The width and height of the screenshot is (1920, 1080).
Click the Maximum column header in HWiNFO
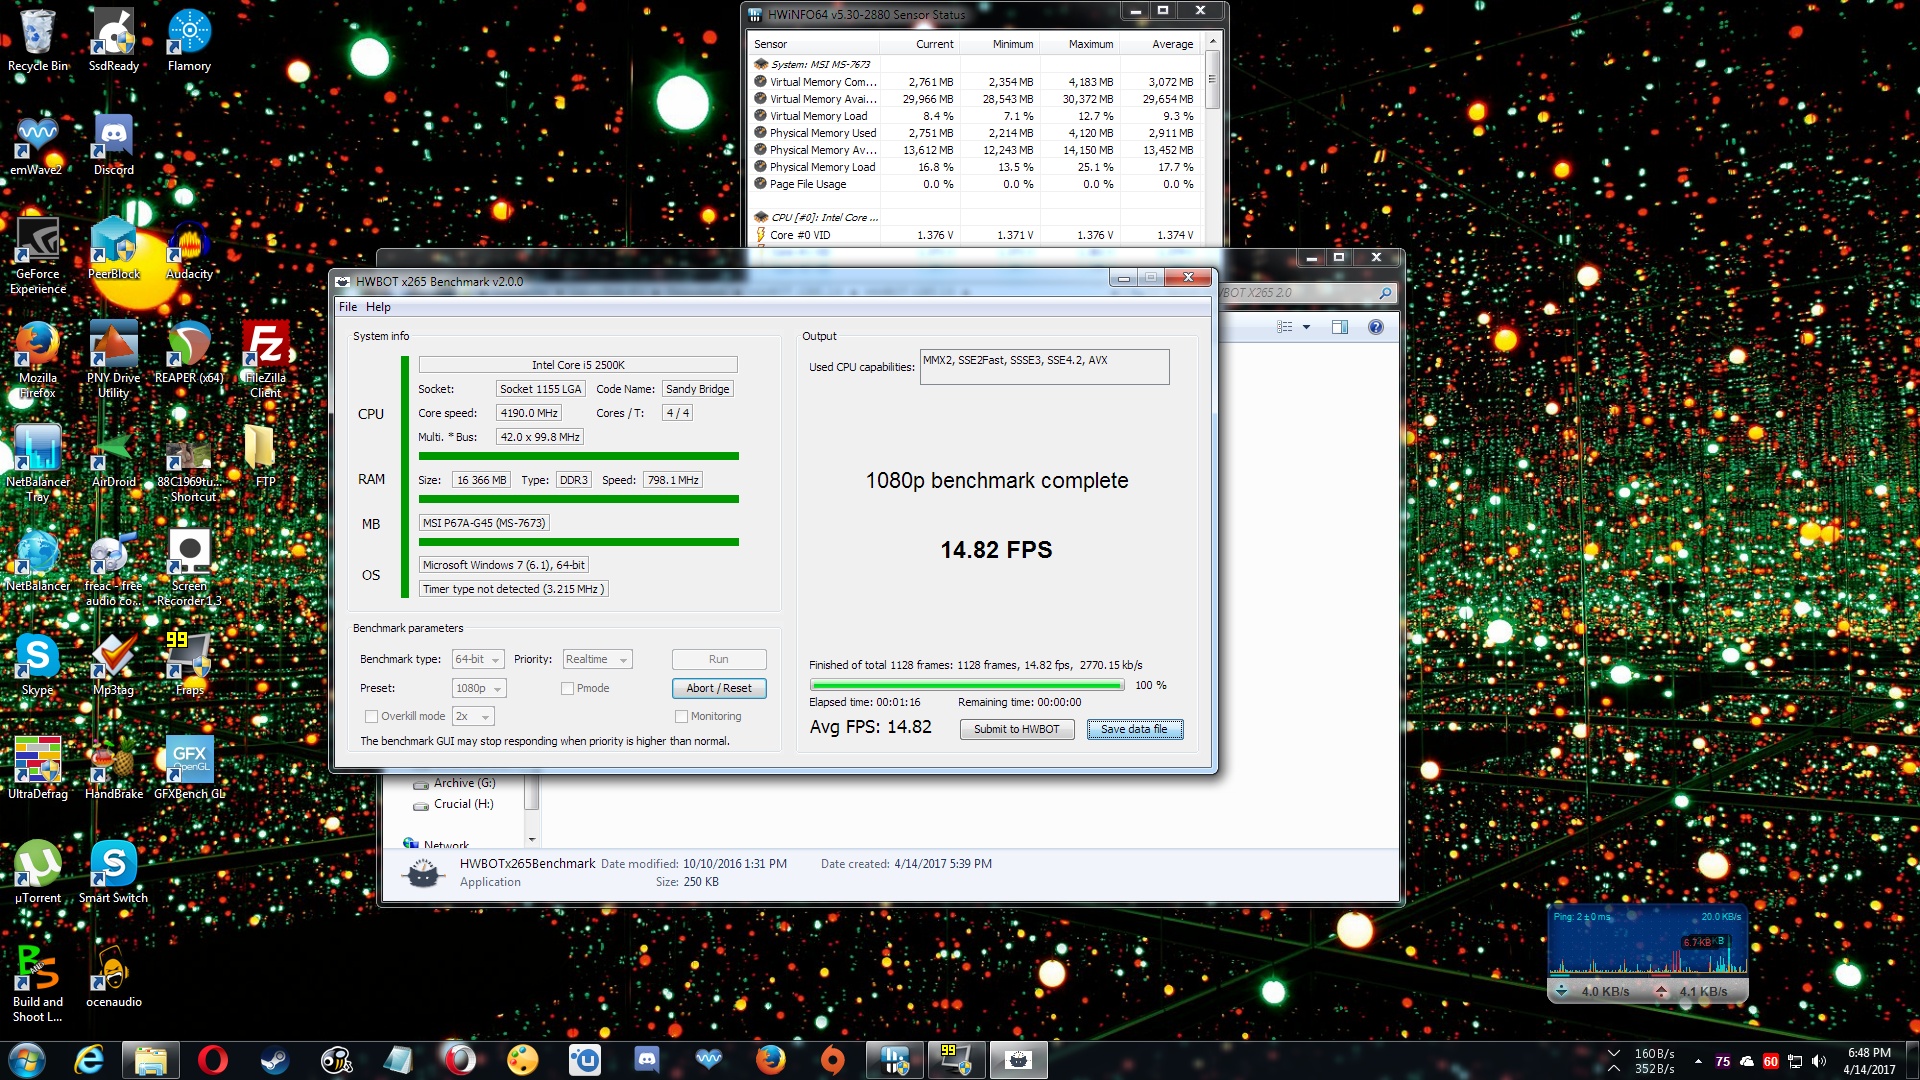(1091, 44)
